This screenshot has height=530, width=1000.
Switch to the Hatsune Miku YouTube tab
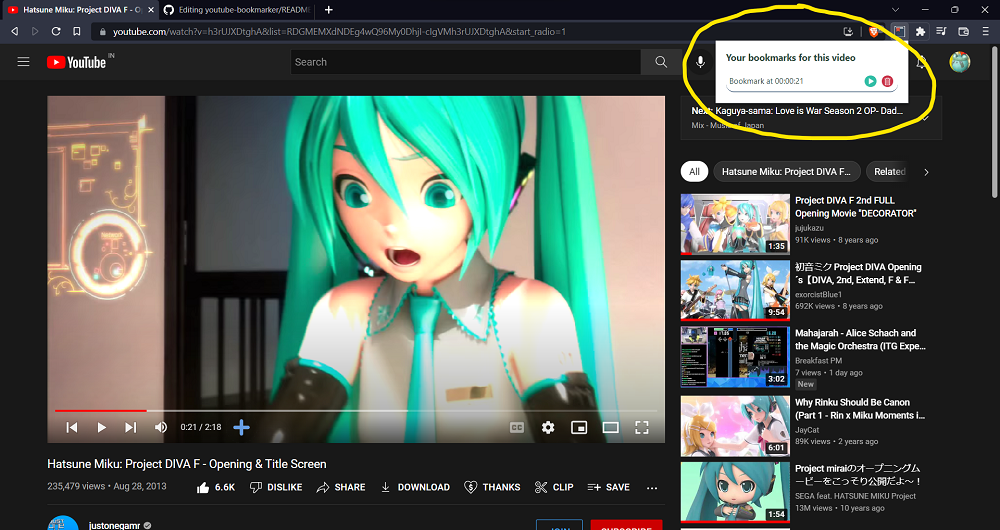[x=80, y=10]
